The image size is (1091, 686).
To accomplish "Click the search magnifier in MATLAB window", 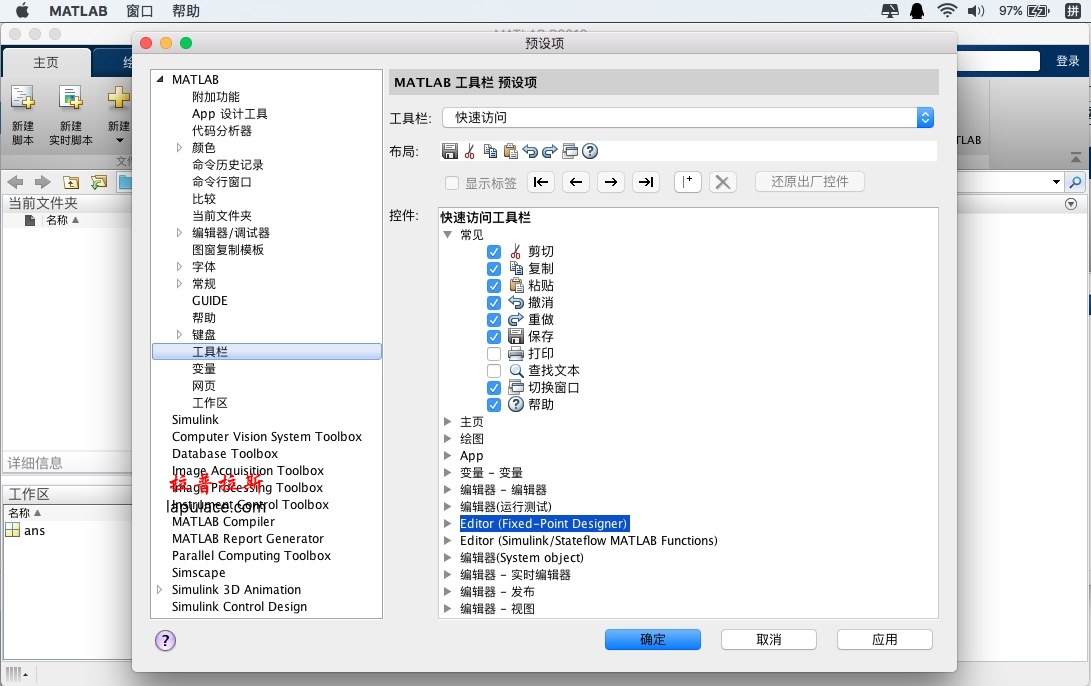I will [x=1076, y=182].
